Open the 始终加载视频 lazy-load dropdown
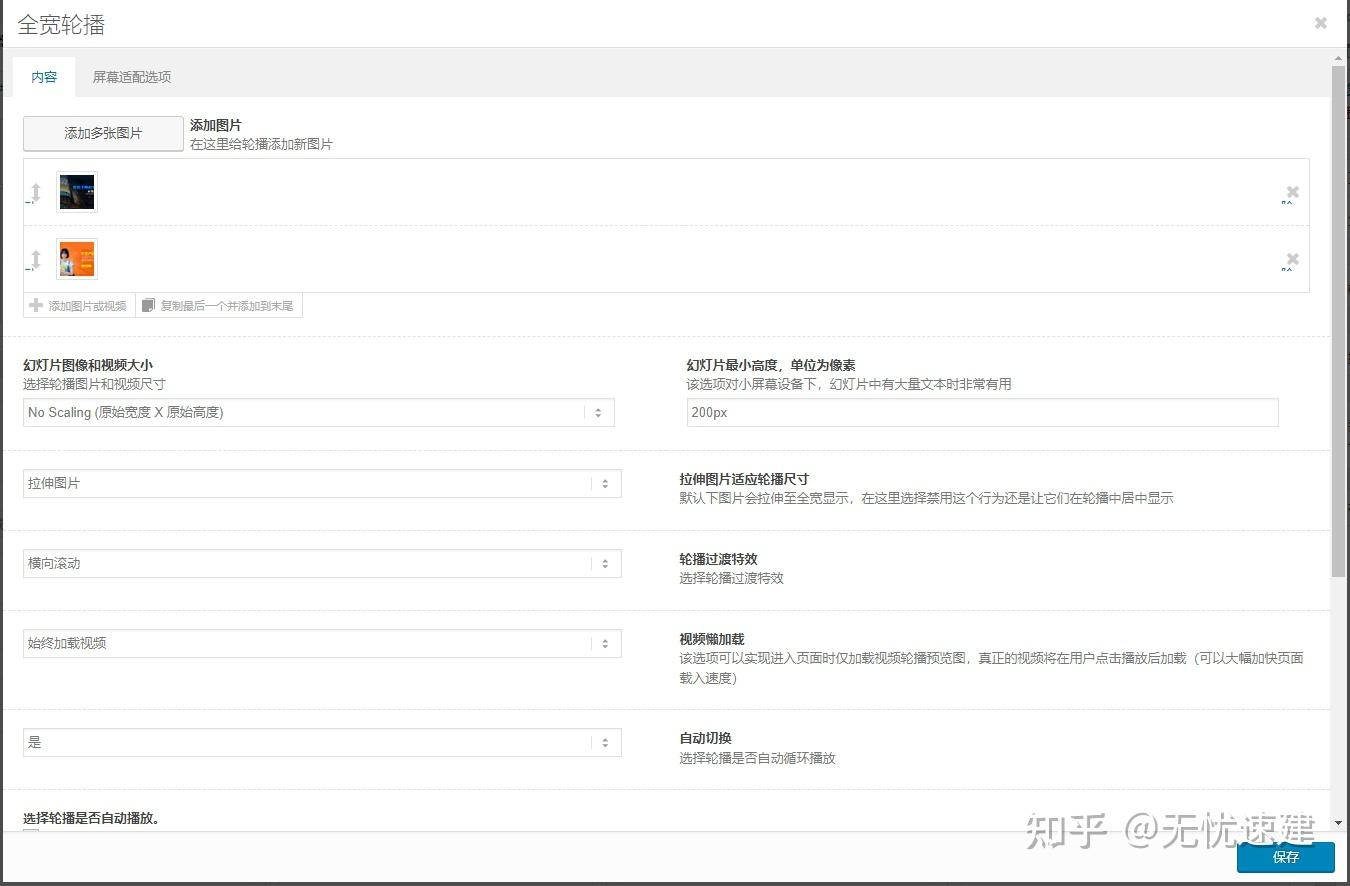Viewport: 1350px width, 886px height. pos(605,643)
